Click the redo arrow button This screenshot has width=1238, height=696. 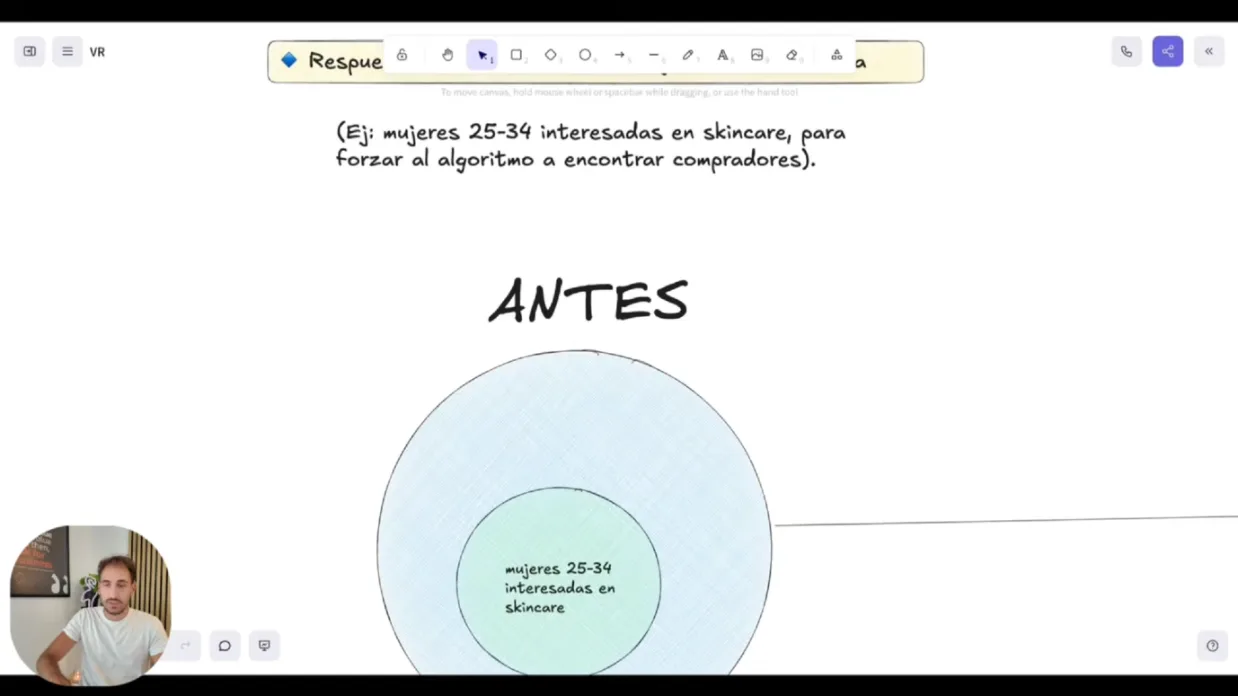pos(186,646)
